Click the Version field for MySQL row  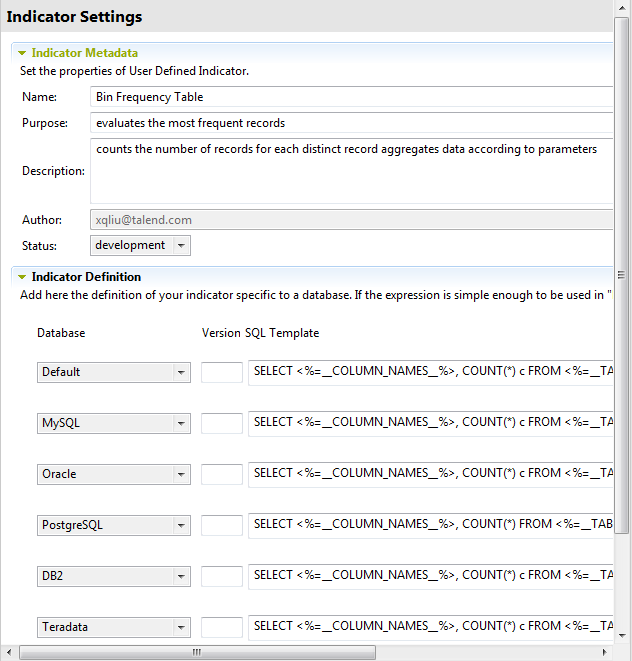[222, 423]
